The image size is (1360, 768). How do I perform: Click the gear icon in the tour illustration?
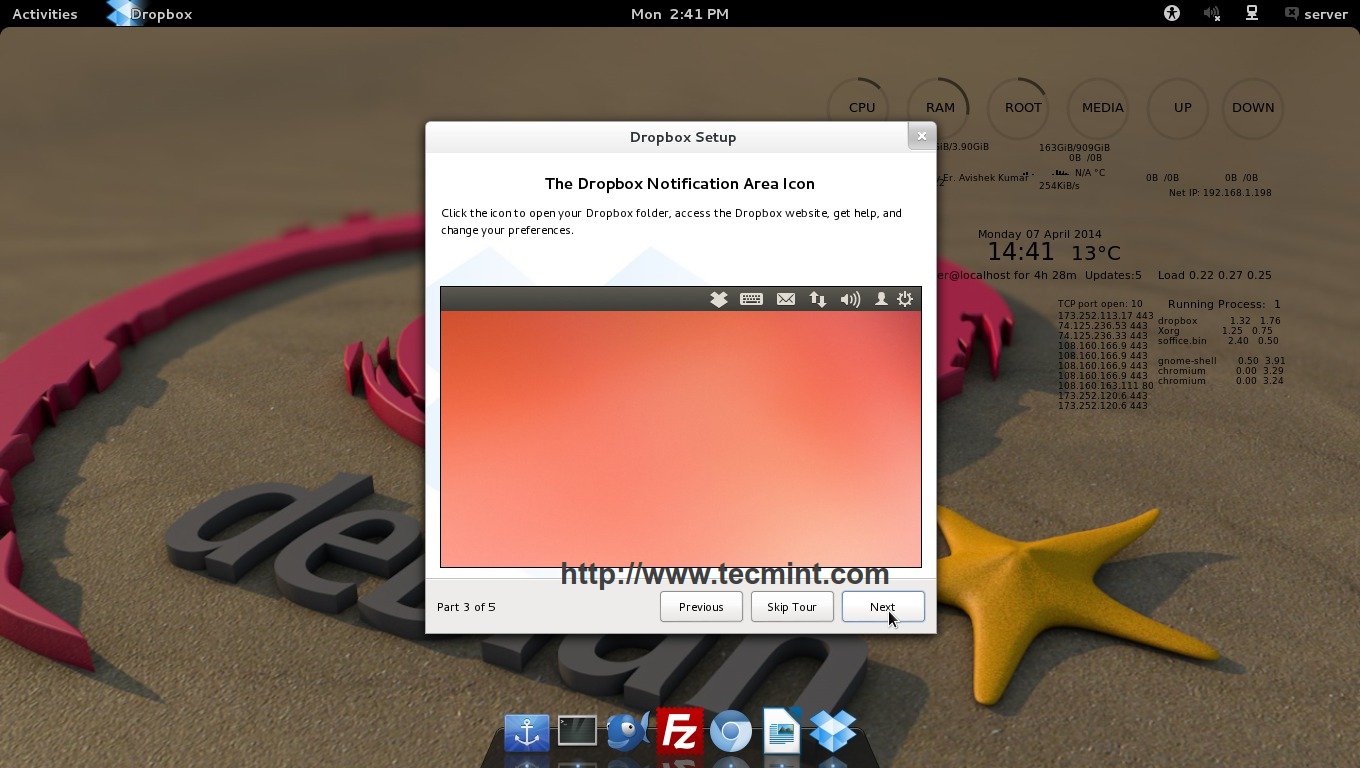(x=905, y=299)
